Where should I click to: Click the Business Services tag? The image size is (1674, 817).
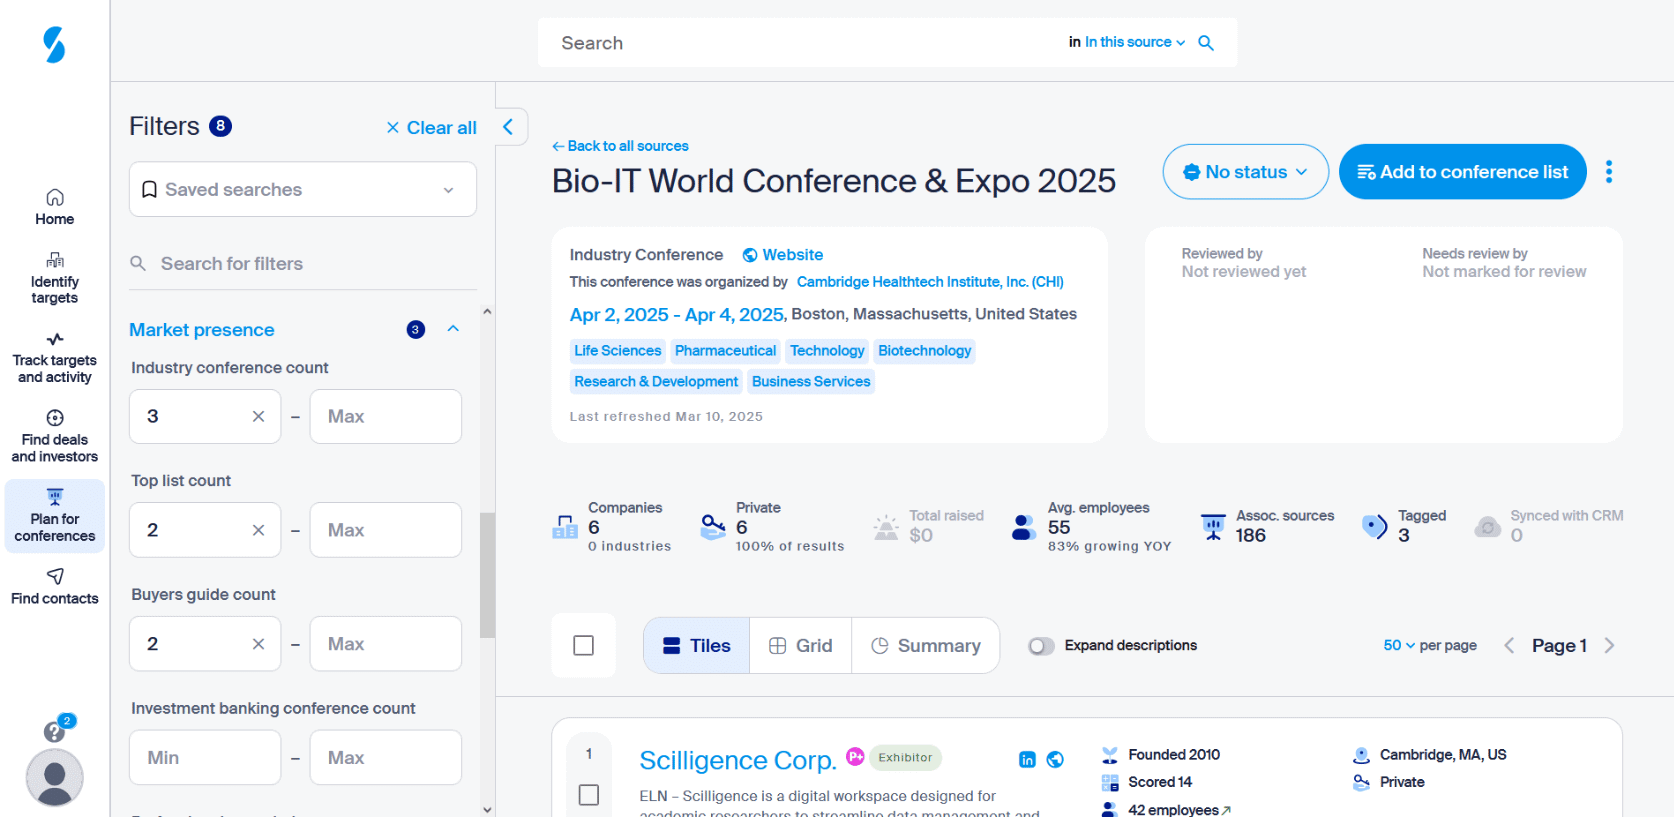(x=811, y=382)
